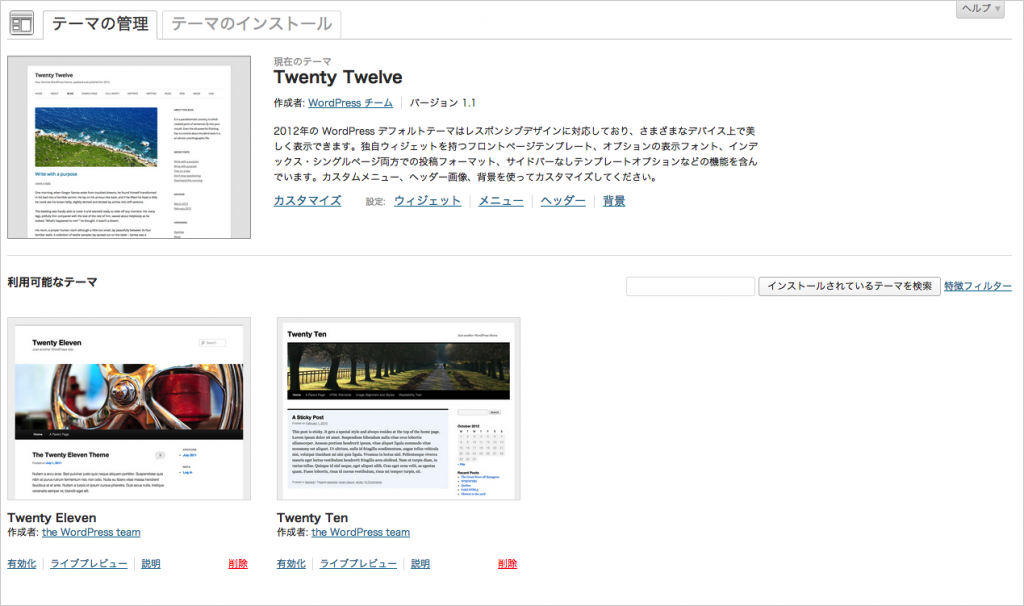This screenshot has width=1024, height=606.
Task: Show 説明 for Twenty Ten
Action: tap(421, 564)
